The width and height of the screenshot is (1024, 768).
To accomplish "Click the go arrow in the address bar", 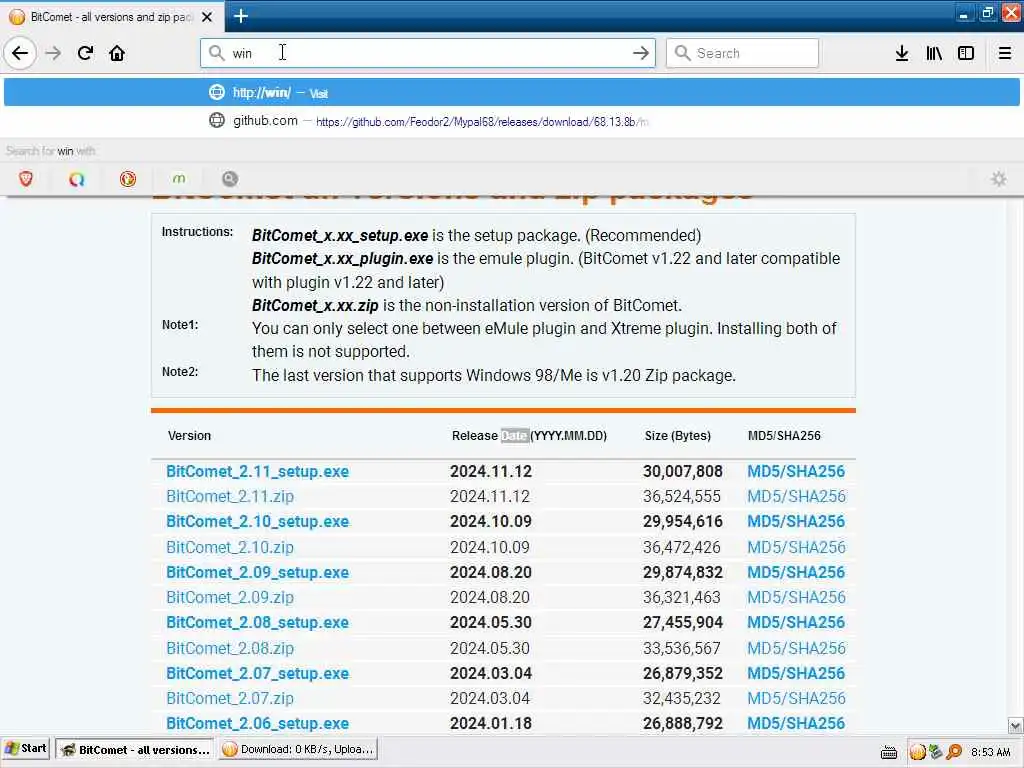I will pyautogui.click(x=641, y=53).
